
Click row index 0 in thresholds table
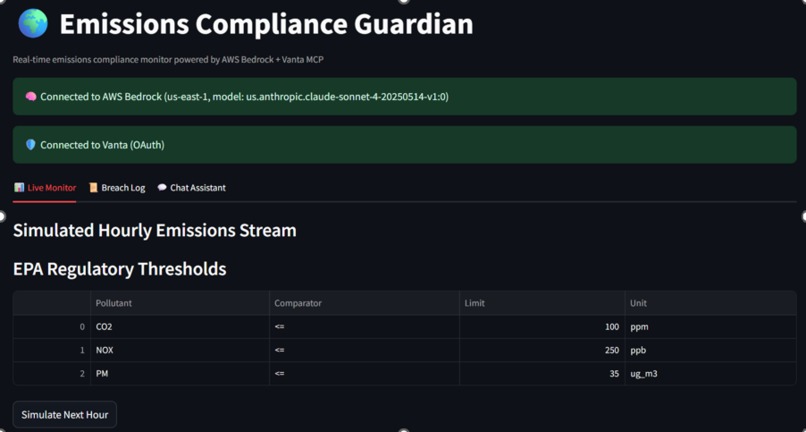[52, 327]
